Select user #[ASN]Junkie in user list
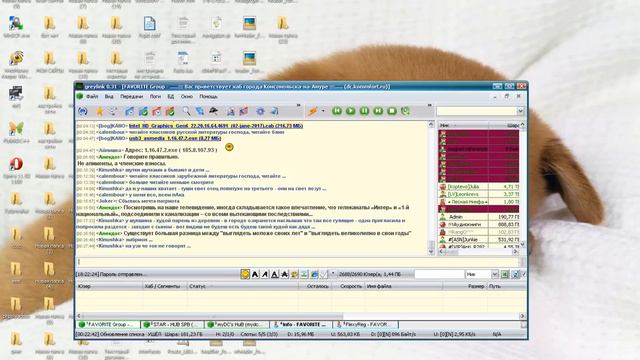 [478, 240]
